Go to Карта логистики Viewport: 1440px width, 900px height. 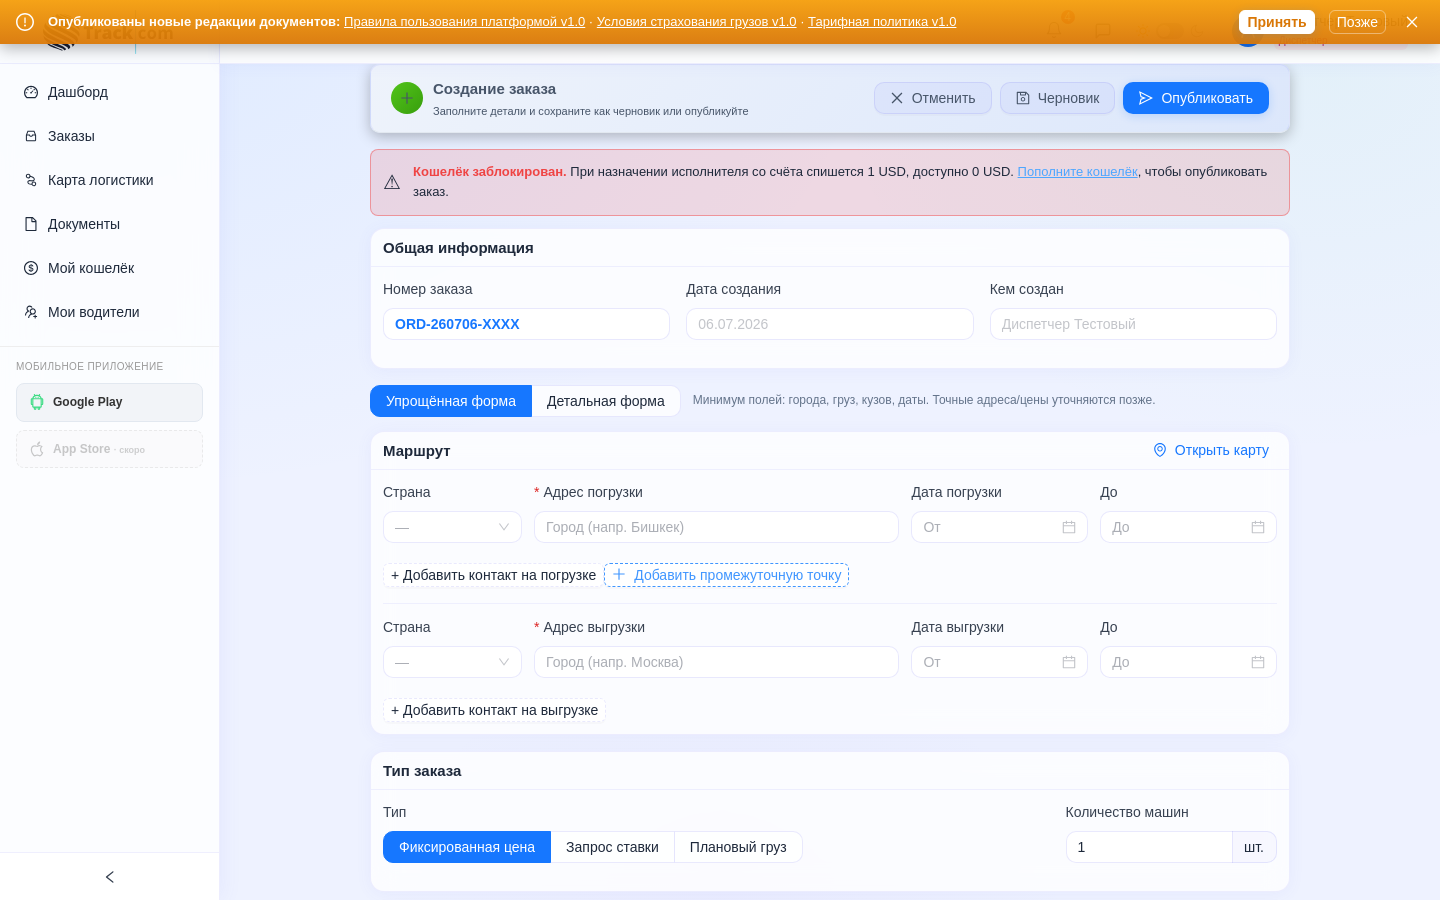click(109, 180)
